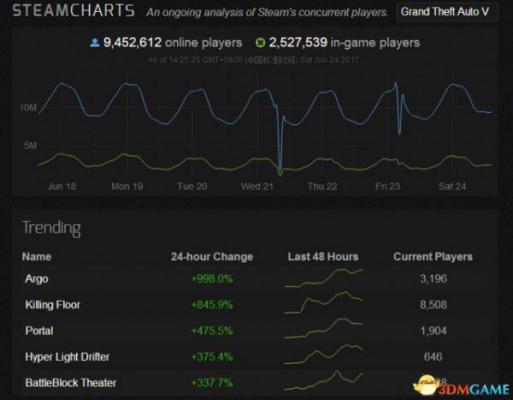Click the green in-game players controller icon
Screen dimensions: 513x400
pos(260,43)
